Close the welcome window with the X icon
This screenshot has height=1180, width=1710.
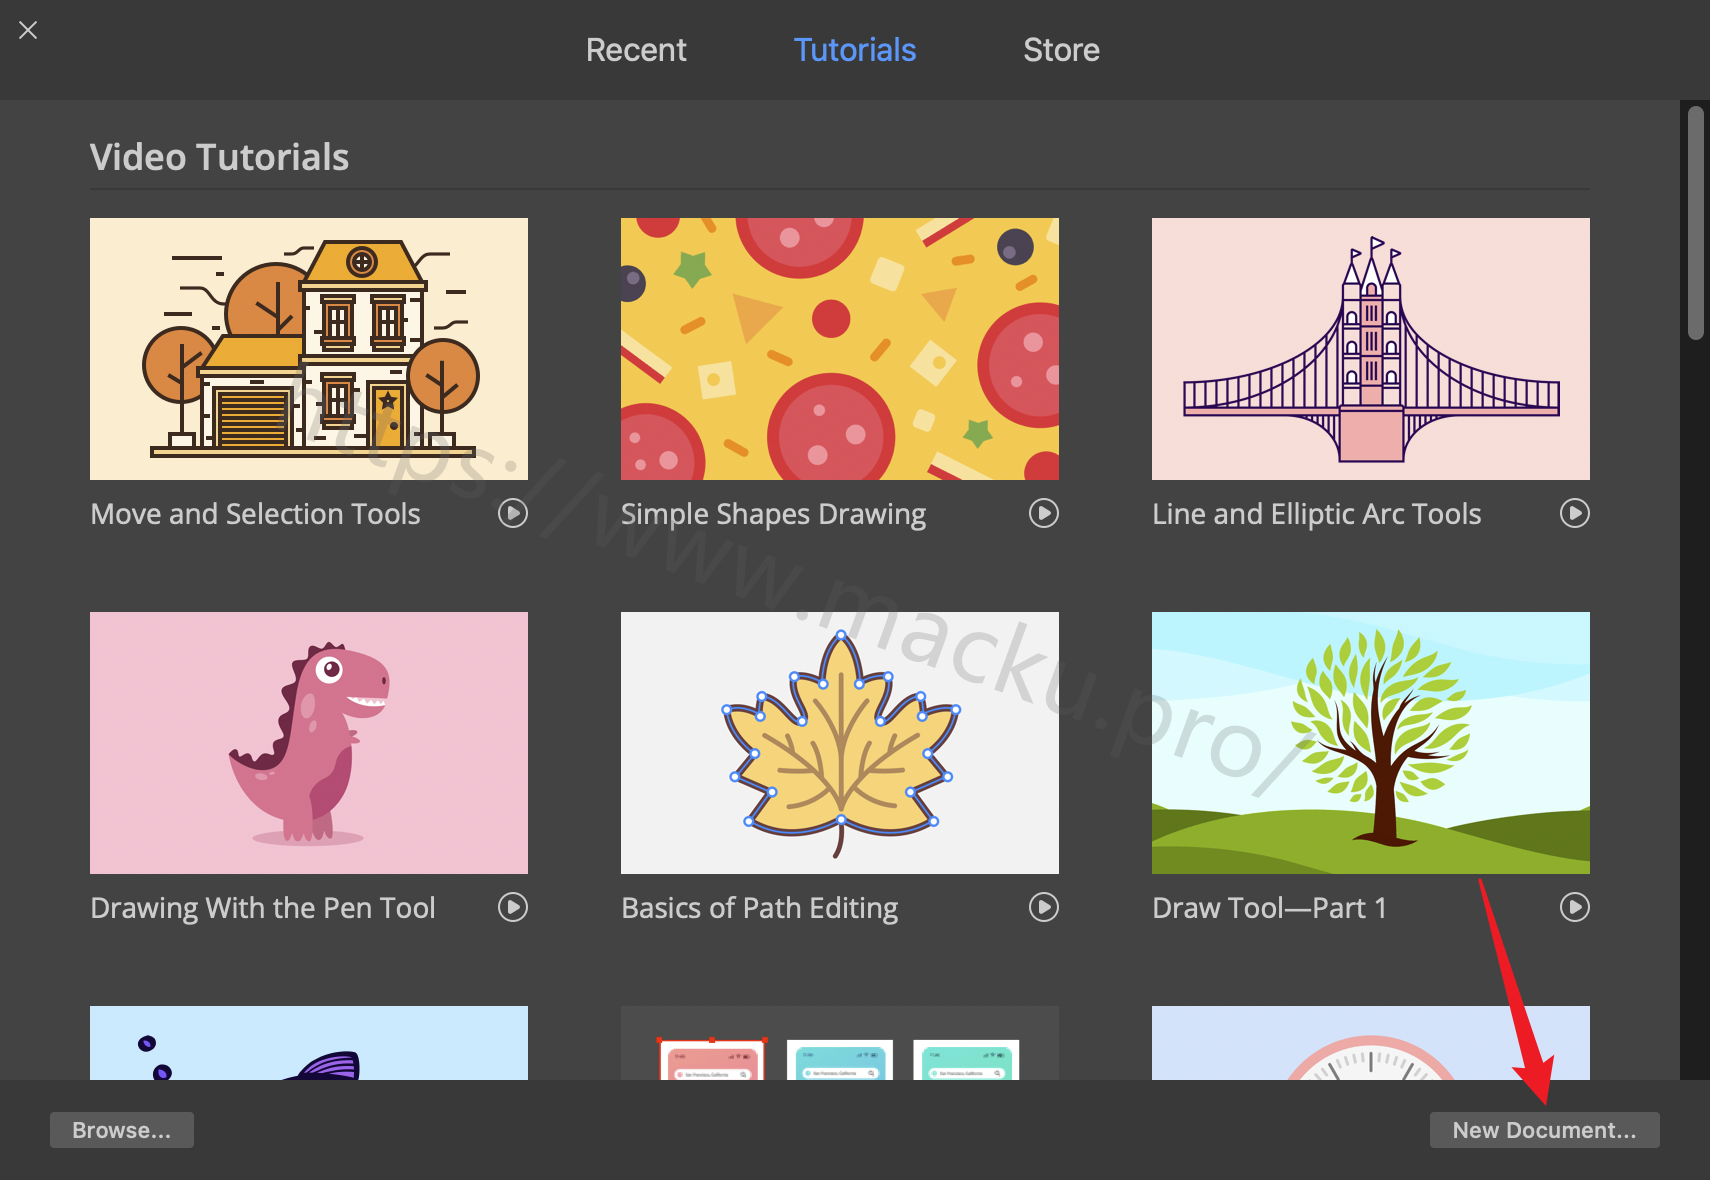pos(28,30)
